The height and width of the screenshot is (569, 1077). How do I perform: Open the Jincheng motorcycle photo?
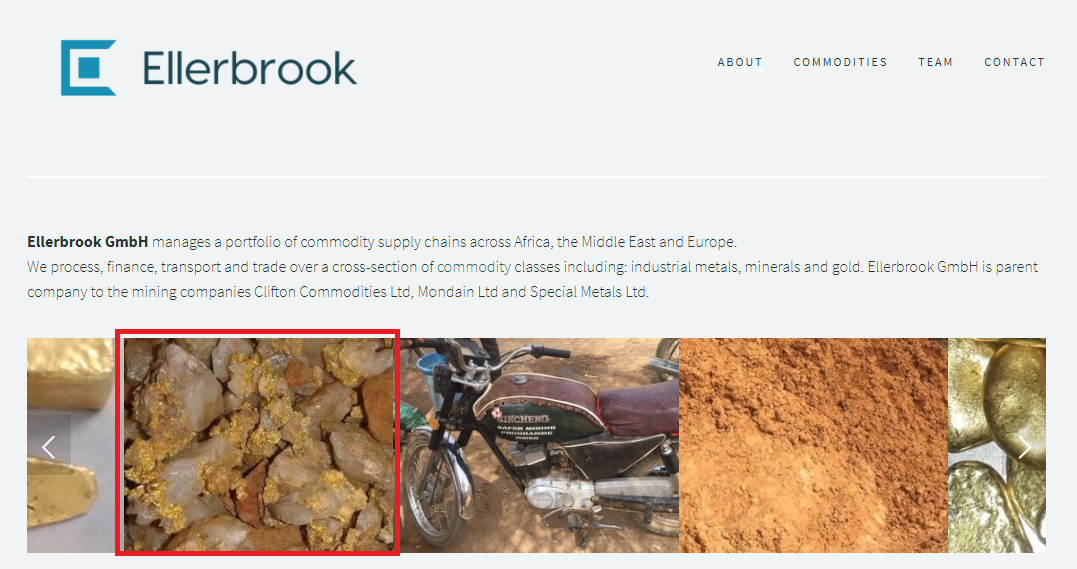click(x=539, y=445)
